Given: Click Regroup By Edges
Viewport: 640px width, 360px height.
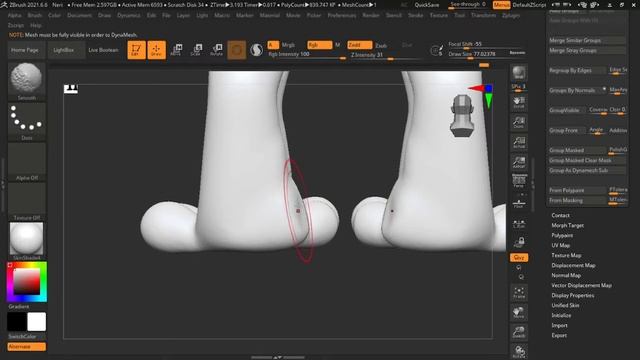Looking at the screenshot, I should [577, 71].
